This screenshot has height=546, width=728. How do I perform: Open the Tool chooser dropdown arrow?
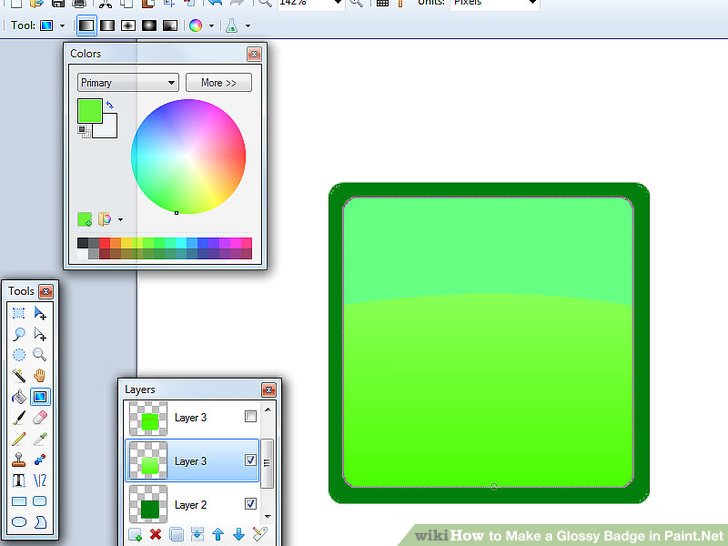tap(62, 26)
